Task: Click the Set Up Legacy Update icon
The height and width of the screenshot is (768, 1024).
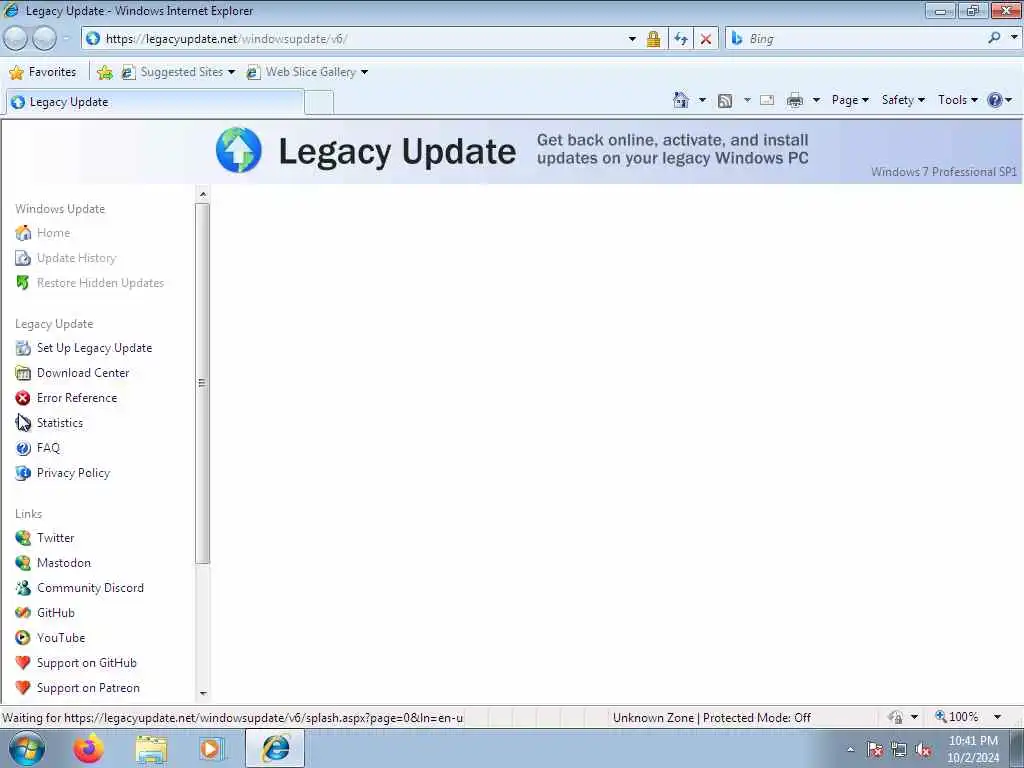Action: pyautogui.click(x=23, y=348)
